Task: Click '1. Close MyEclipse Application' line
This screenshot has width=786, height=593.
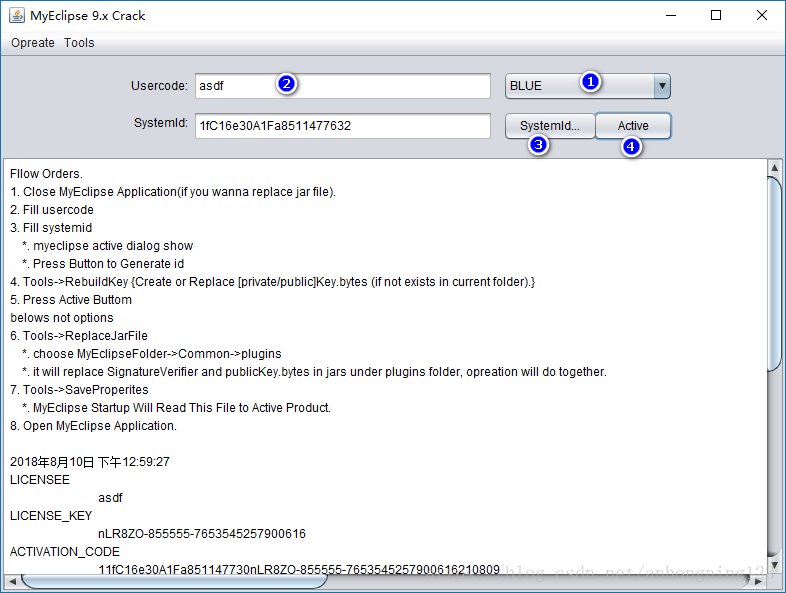Action: tap(173, 192)
